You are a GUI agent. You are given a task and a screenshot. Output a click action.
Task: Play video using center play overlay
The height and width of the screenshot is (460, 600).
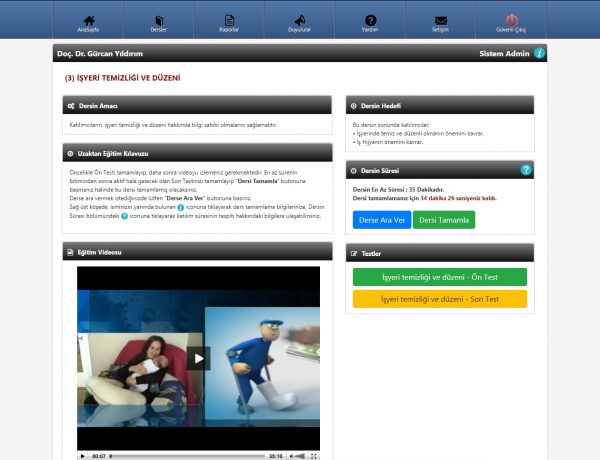199,358
